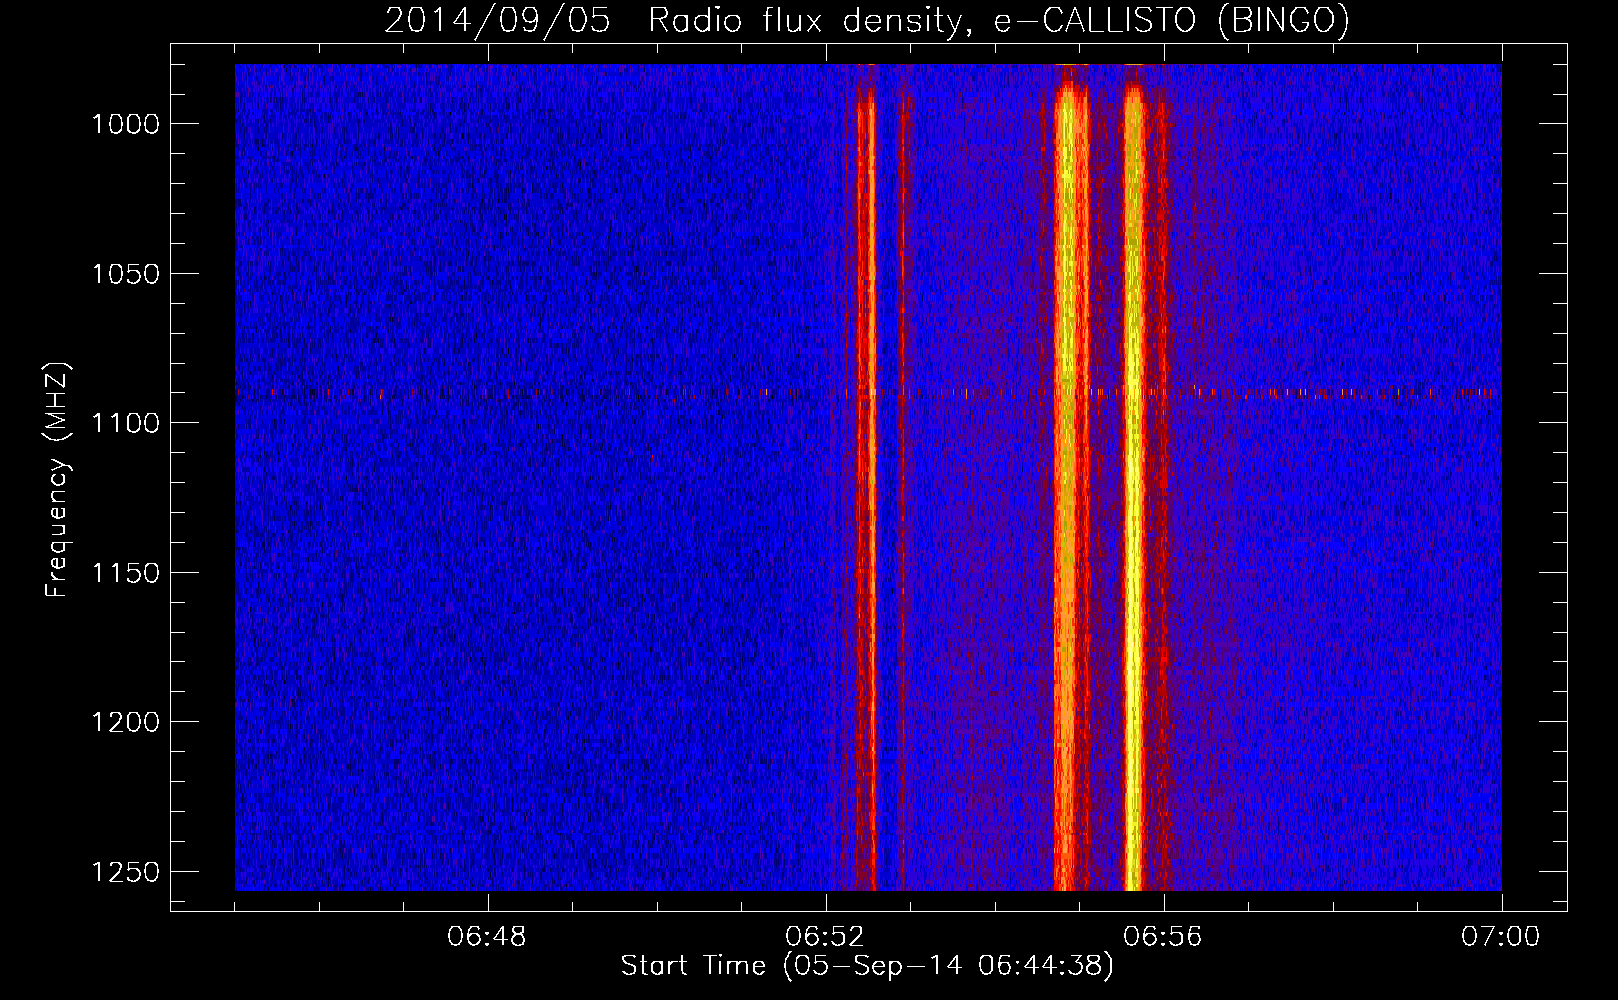This screenshot has height=1000, width=1618.
Task: Select the 1000 frequency tick label
Action: pos(126,124)
